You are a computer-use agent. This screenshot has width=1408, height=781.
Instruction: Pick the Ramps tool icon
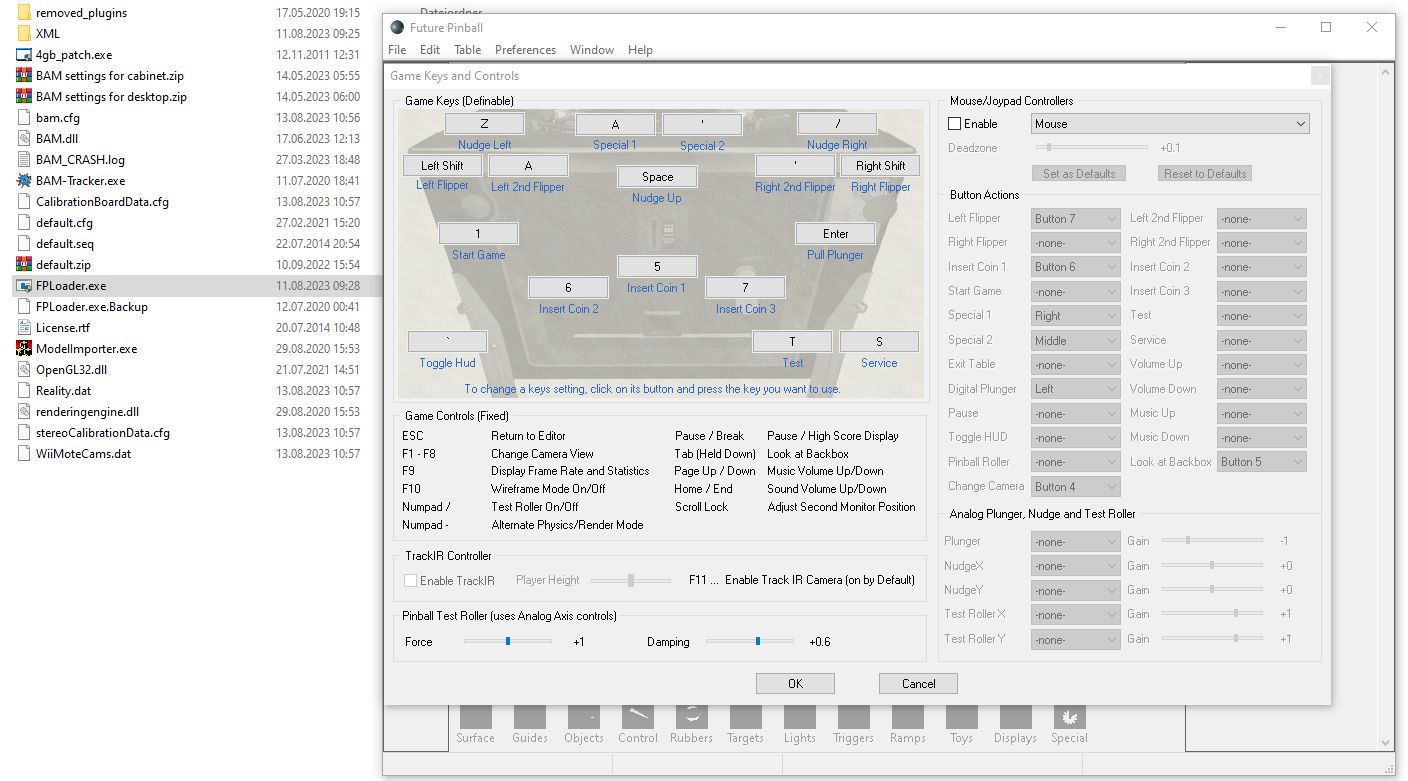click(908, 716)
